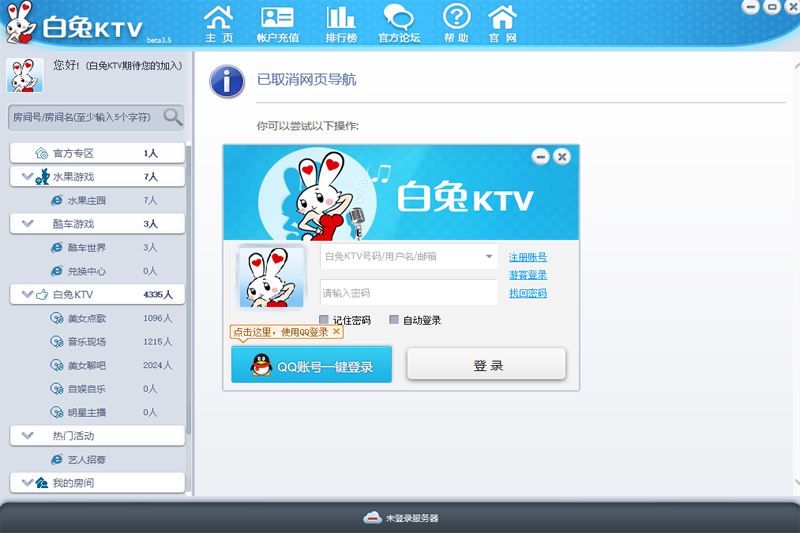Viewport: 800px width, 533px height.
Task: Click the 4335人 count on 白兔KTV row
Action: [x=158, y=294]
